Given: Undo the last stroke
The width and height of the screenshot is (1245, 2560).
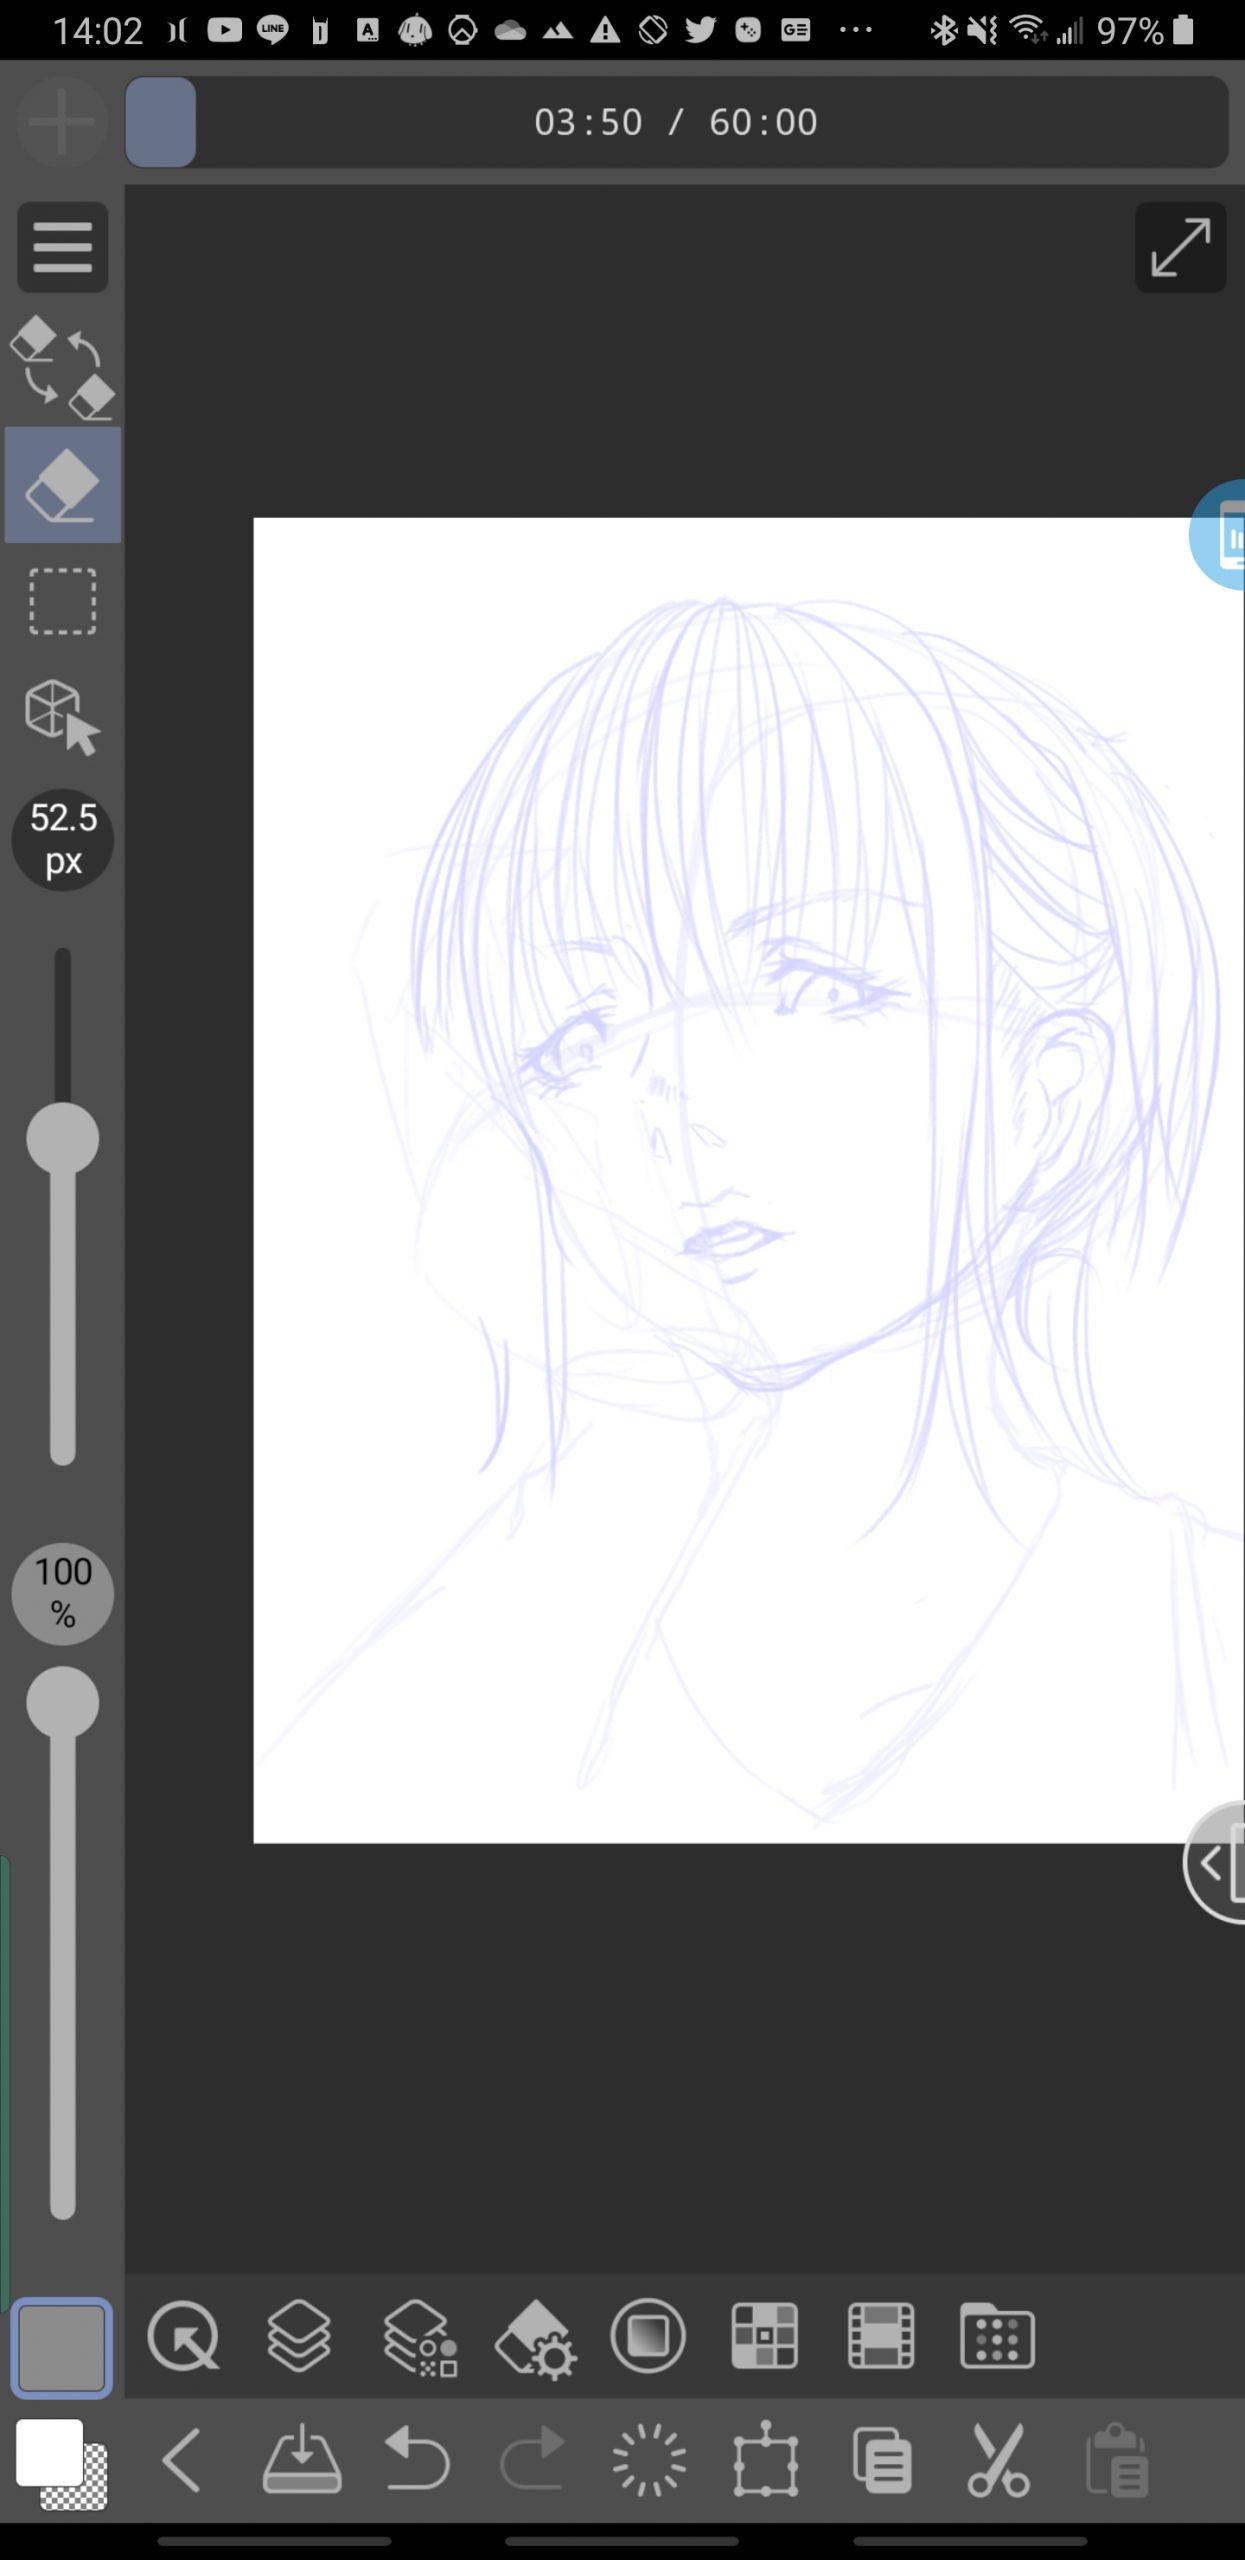Looking at the screenshot, I should click(417, 2460).
